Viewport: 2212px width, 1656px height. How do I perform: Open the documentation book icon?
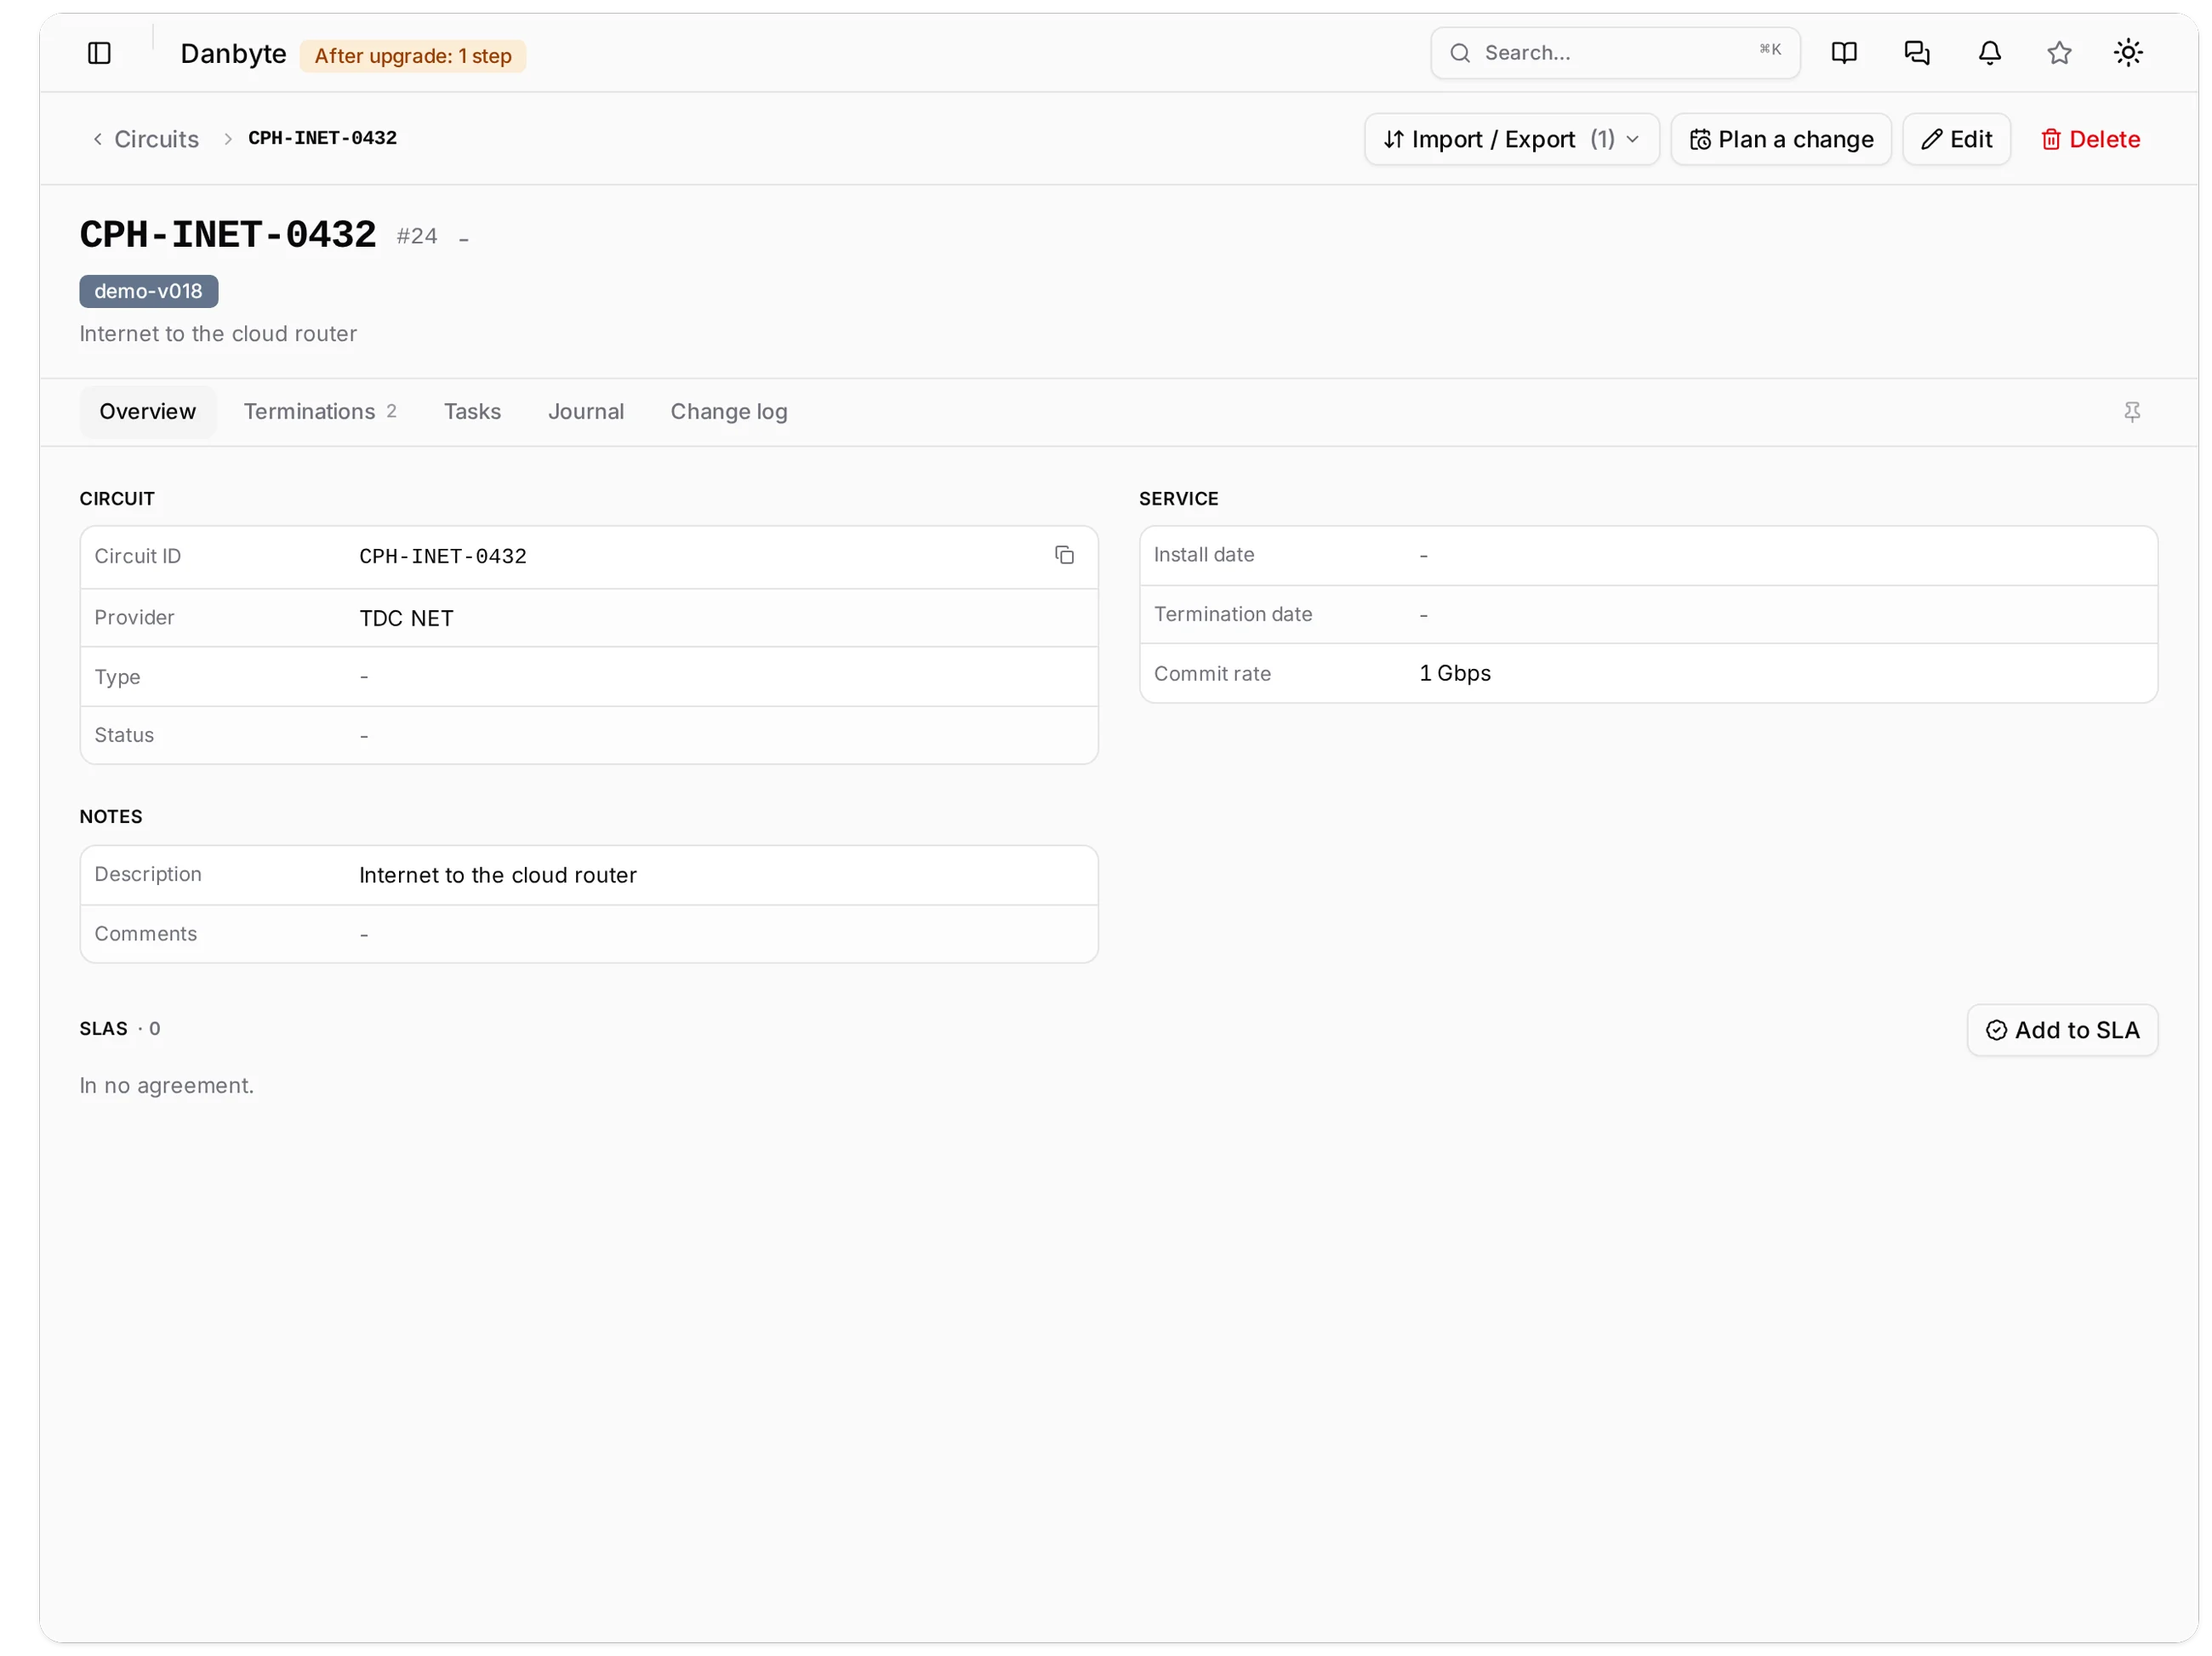1843,53
